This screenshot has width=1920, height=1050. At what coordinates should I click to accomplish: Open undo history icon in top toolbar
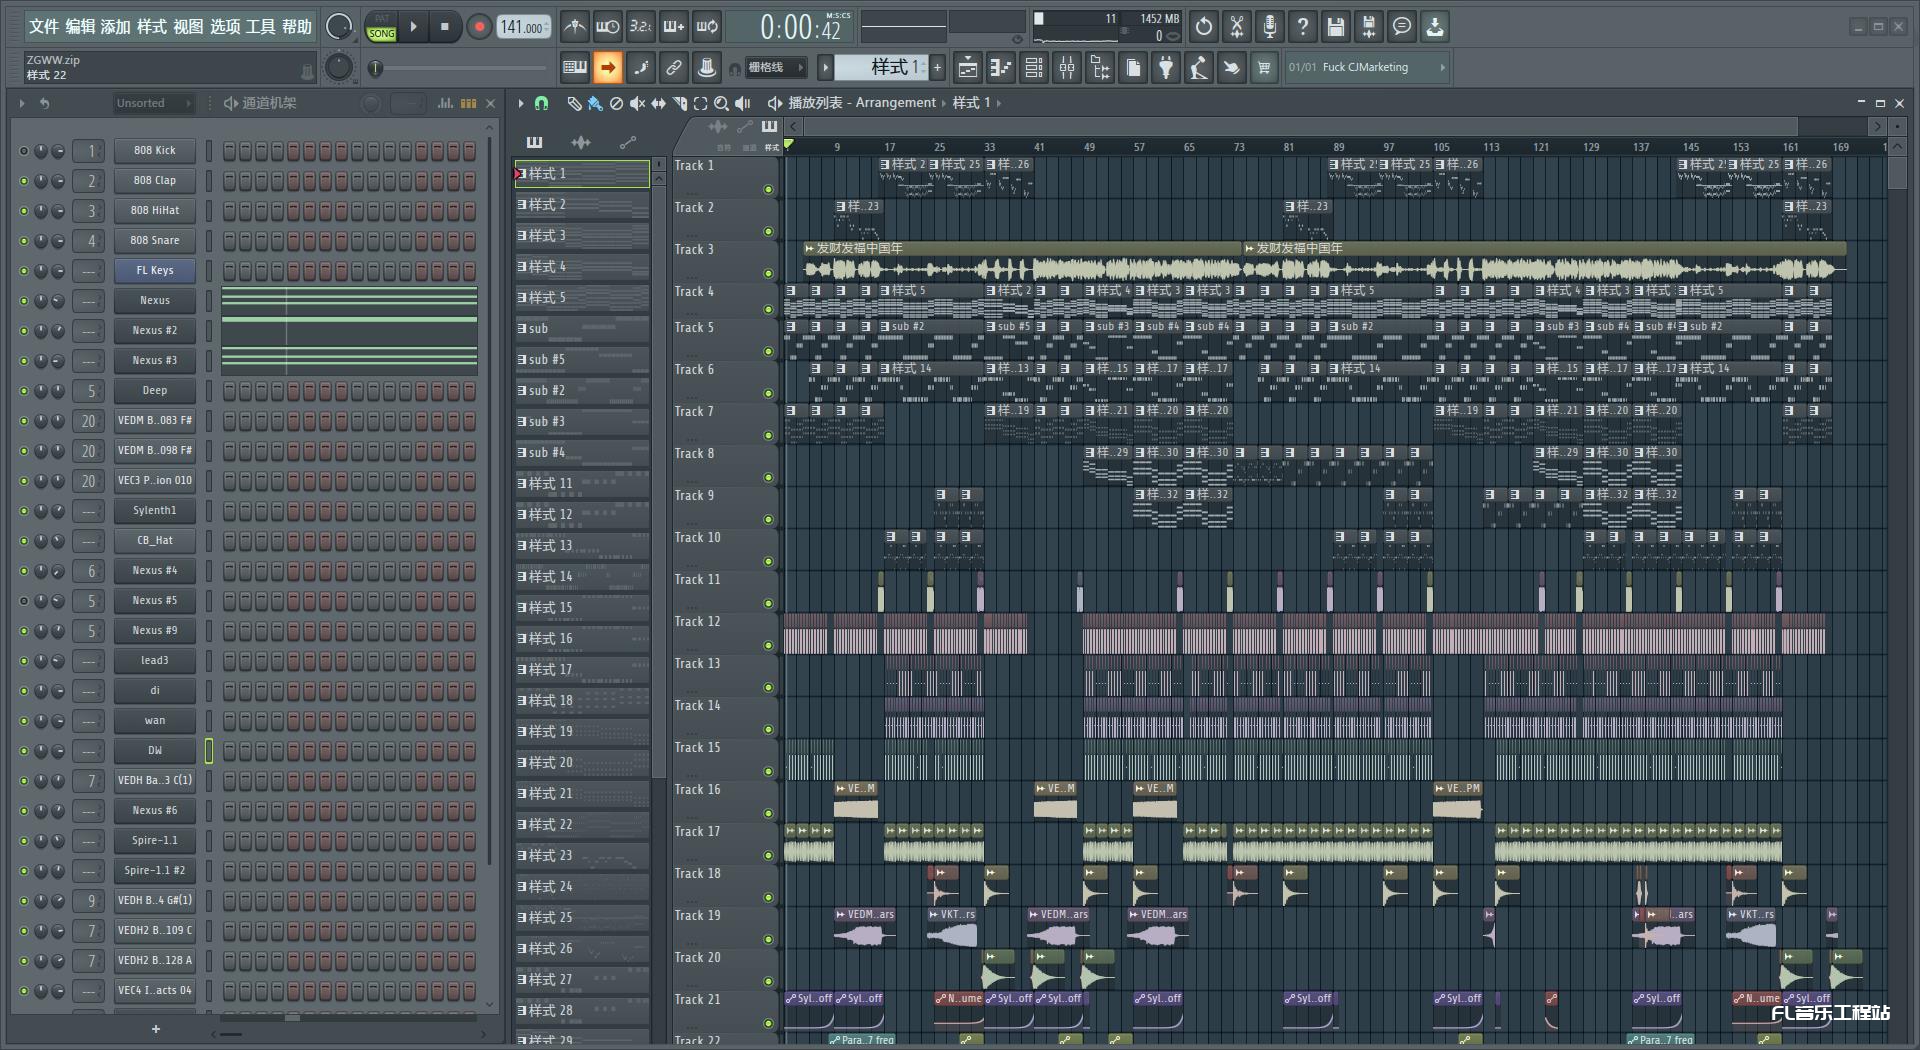coord(1204,27)
